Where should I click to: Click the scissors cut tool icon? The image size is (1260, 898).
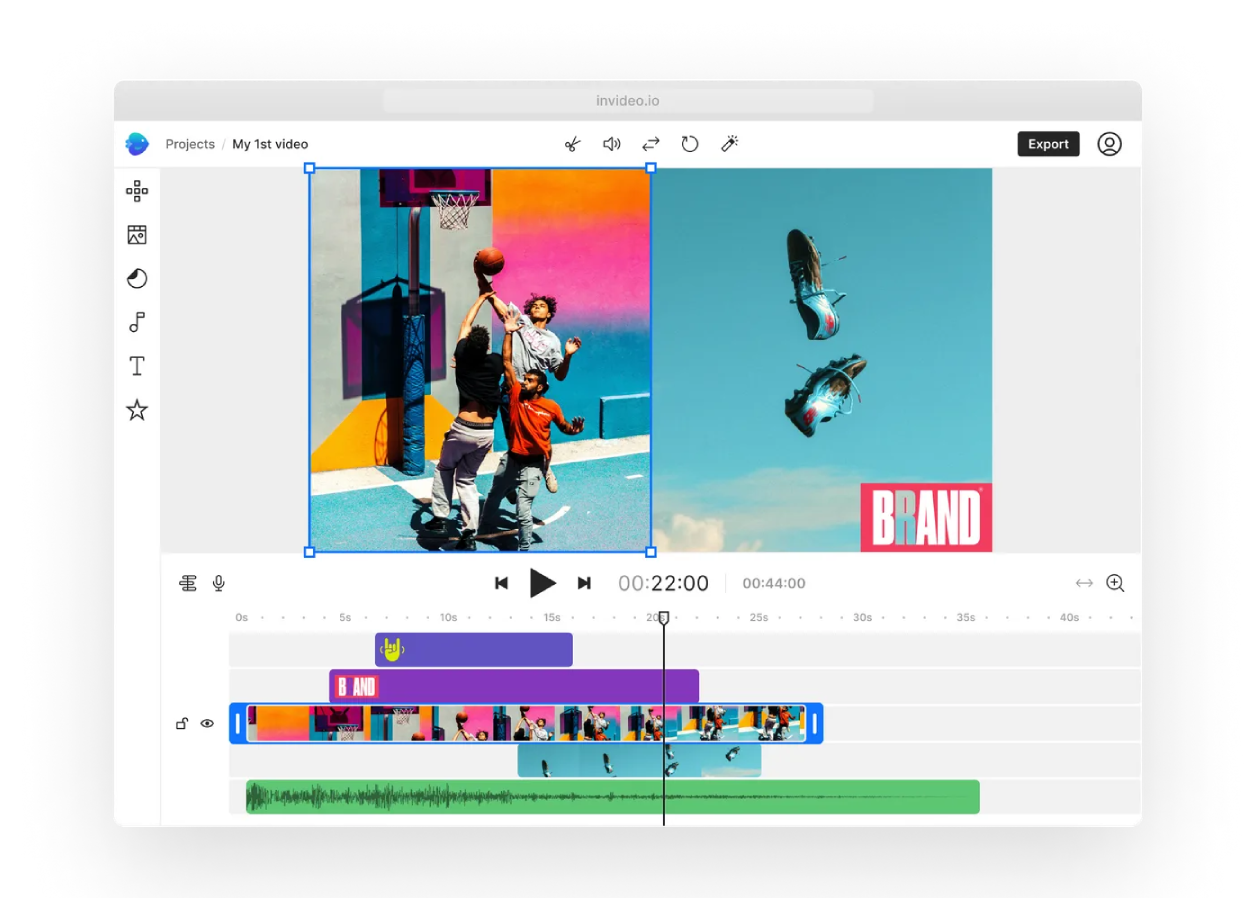(x=572, y=144)
